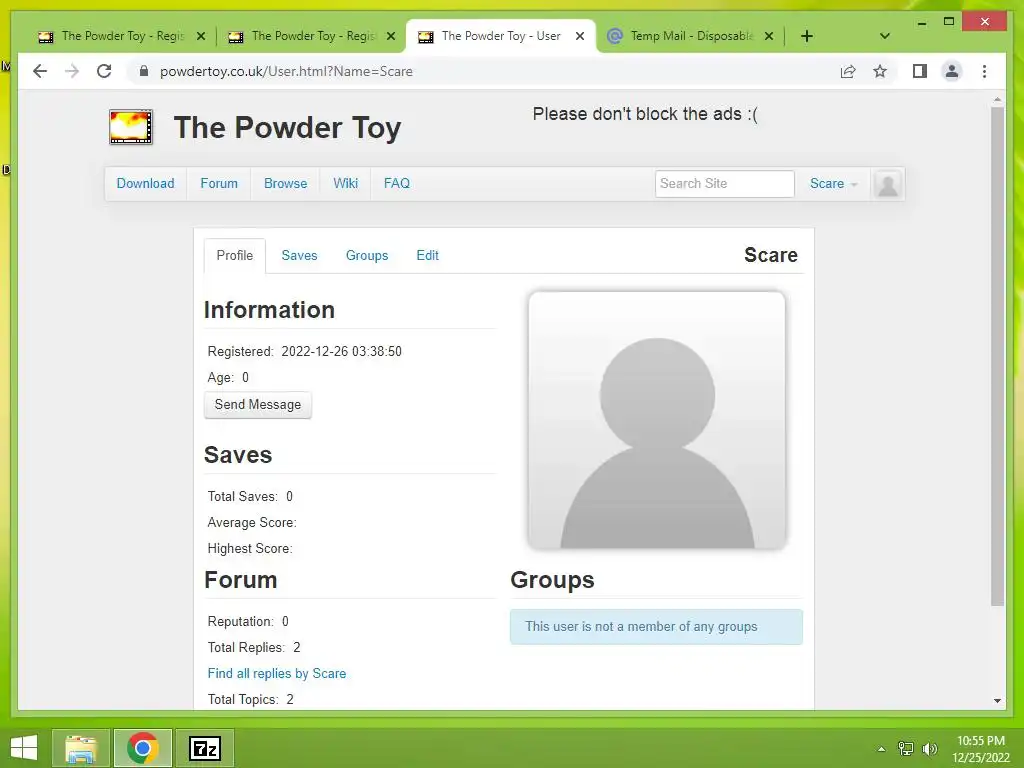Click the registered date 2022-12-26 03:38:50
This screenshot has height=768, width=1024.
(x=342, y=351)
